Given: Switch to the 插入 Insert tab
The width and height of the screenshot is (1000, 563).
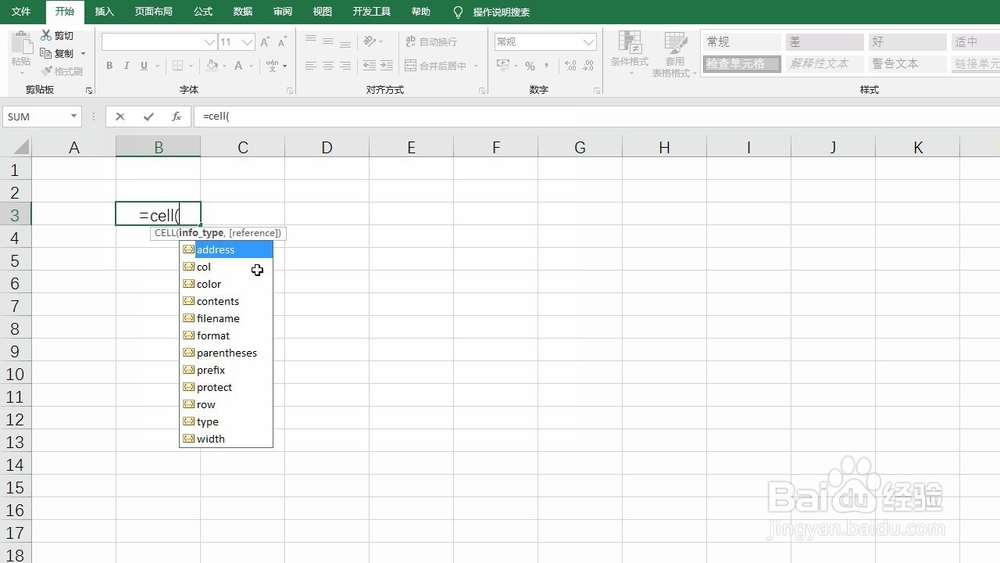Looking at the screenshot, I should pyautogui.click(x=104, y=11).
